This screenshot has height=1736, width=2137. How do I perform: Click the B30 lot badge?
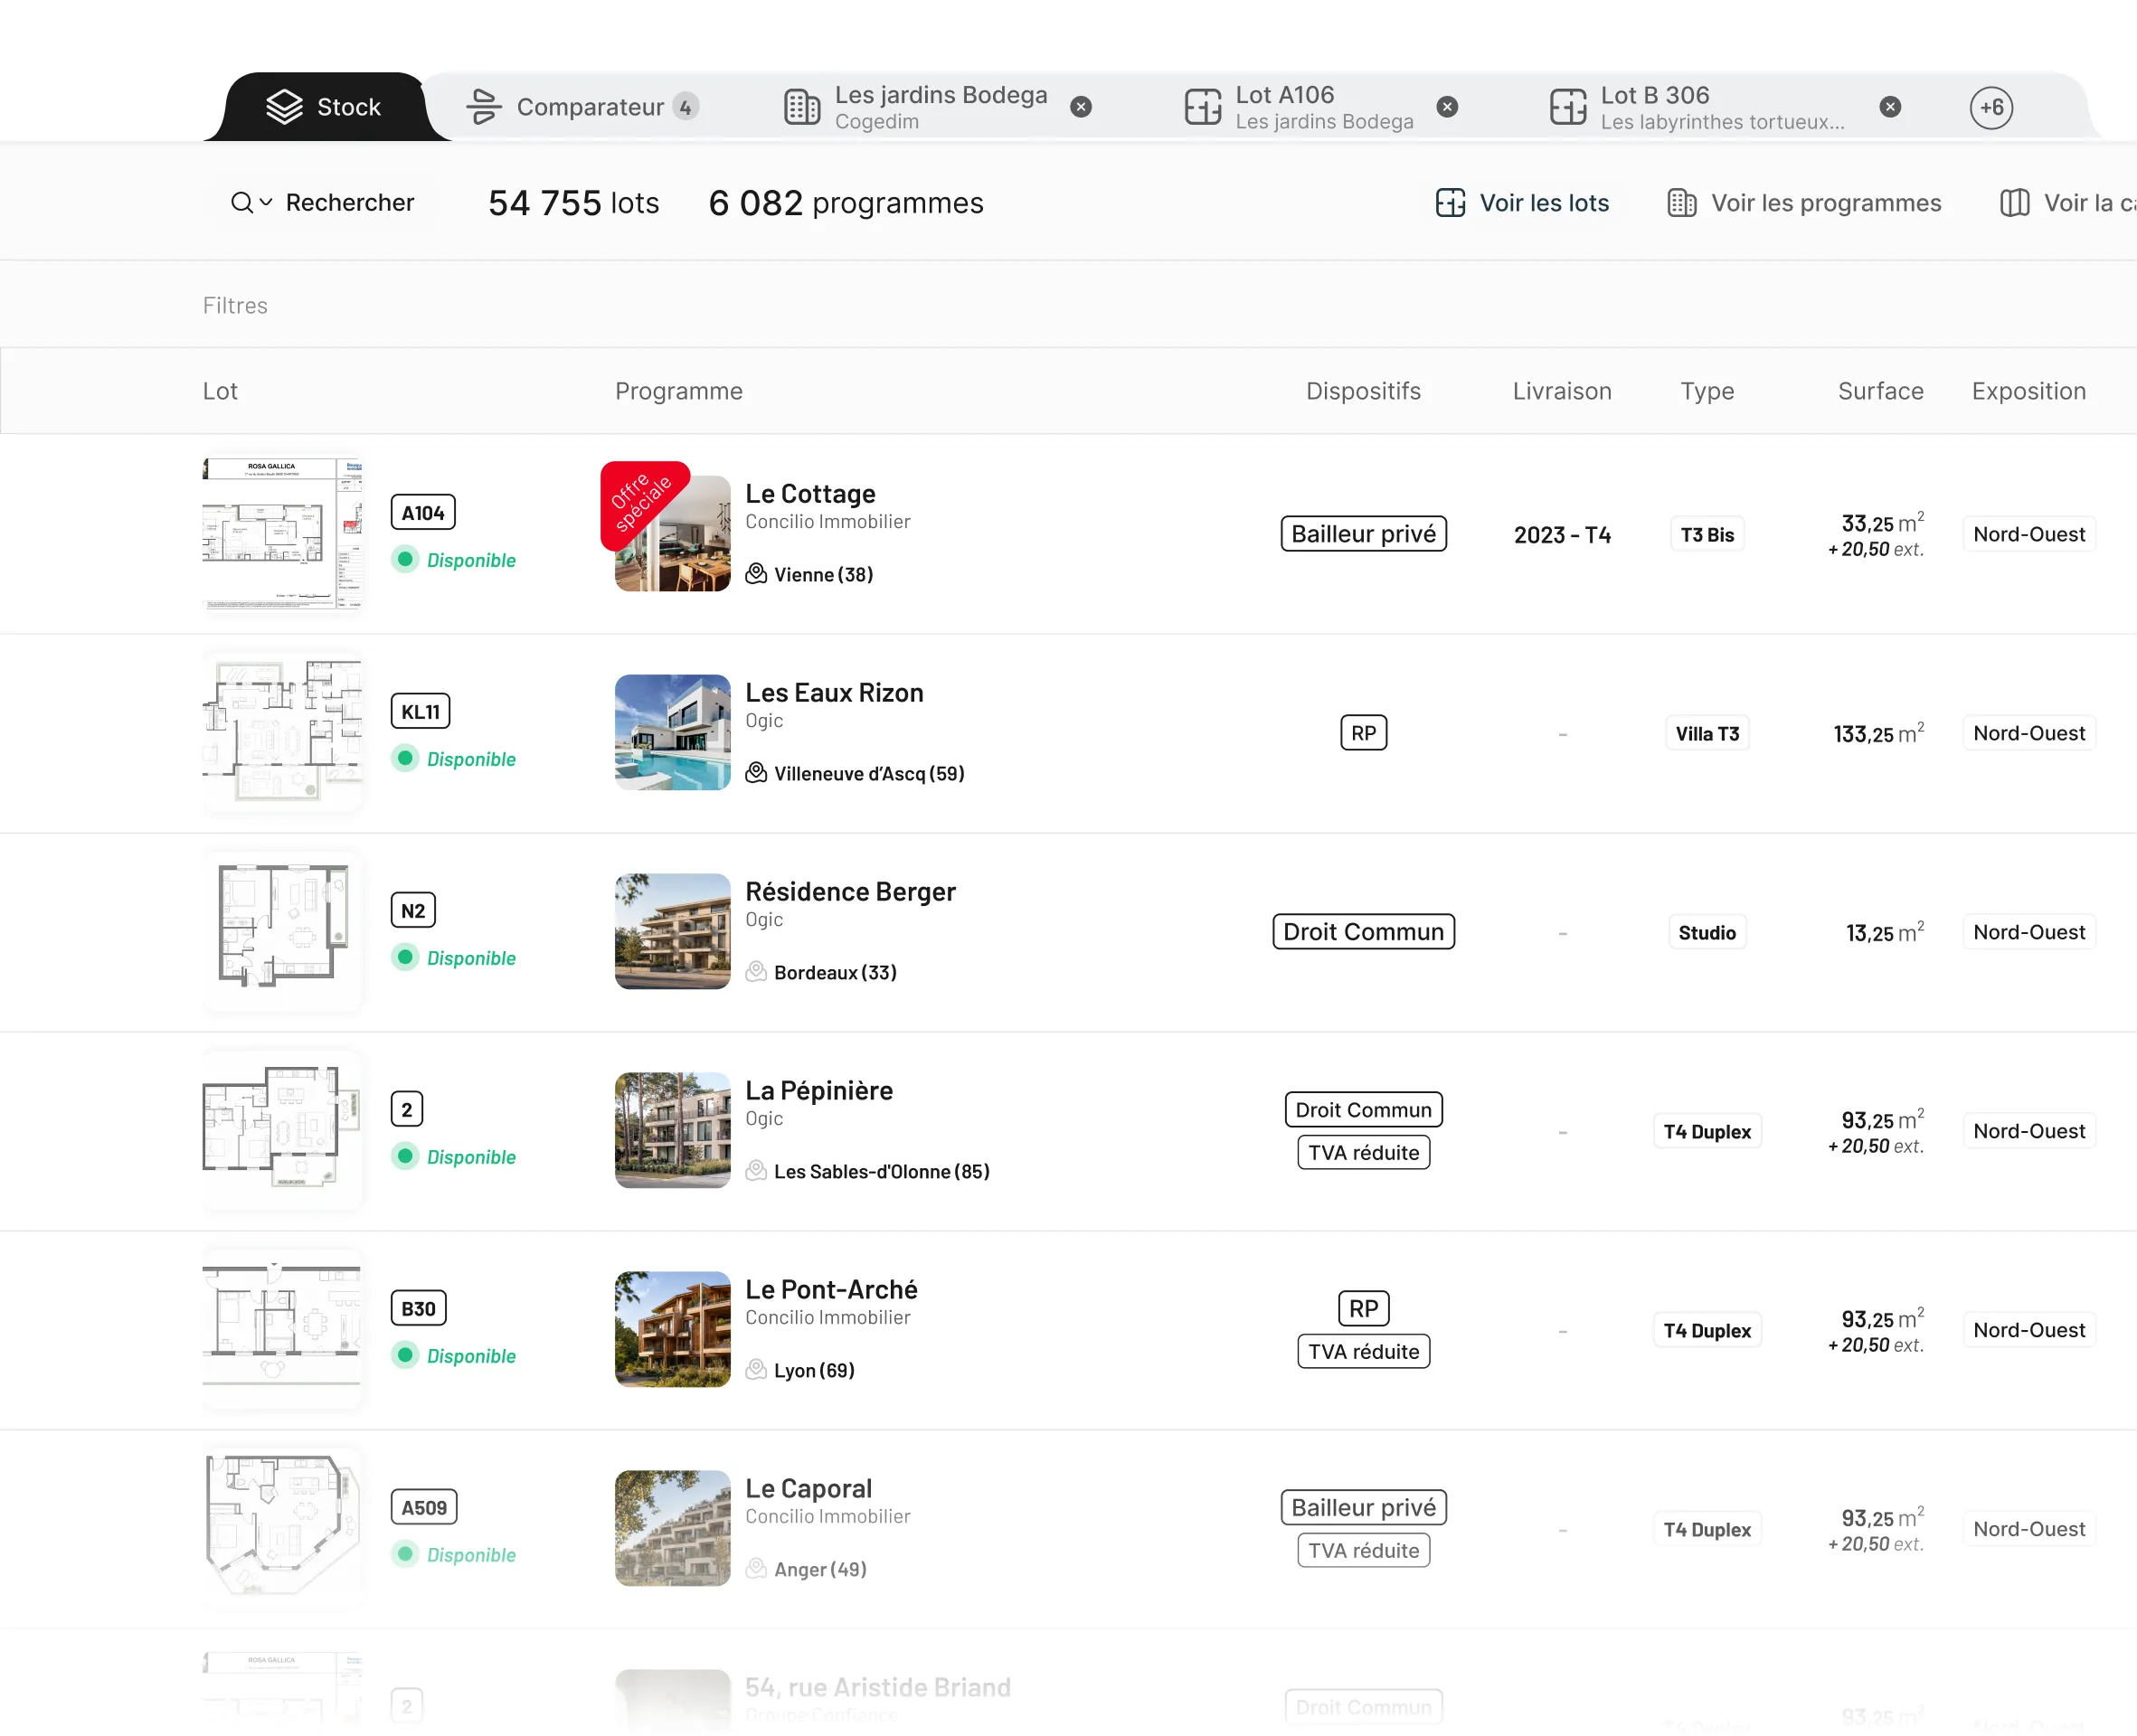pyautogui.click(x=418, y=1309)
